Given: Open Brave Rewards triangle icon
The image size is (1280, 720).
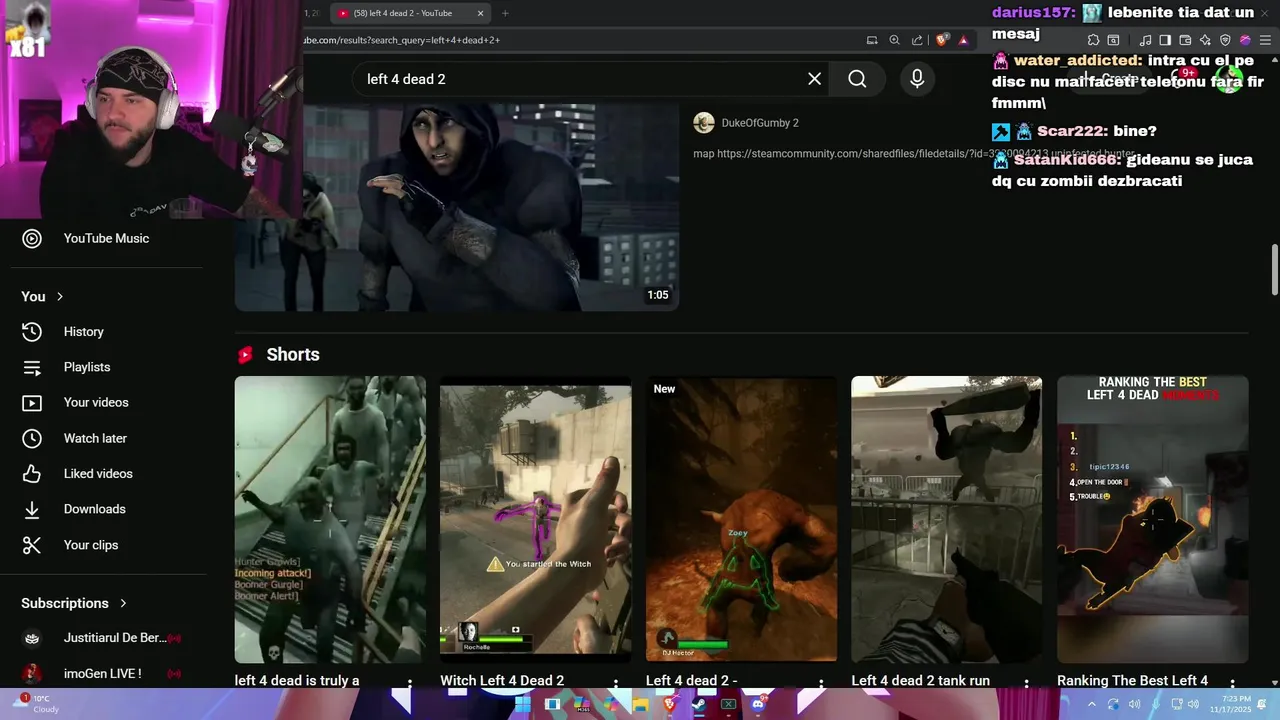Looking at the screenshot, I should pos(963,40).
